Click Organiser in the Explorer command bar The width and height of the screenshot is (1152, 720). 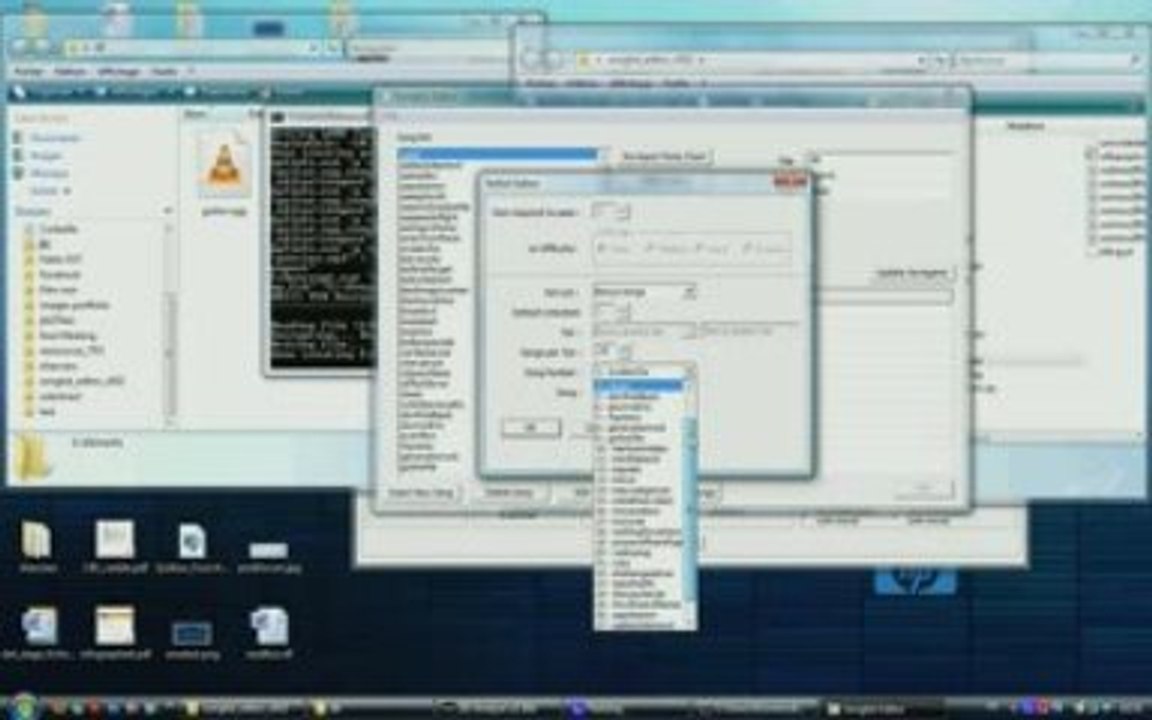(51, 93)
